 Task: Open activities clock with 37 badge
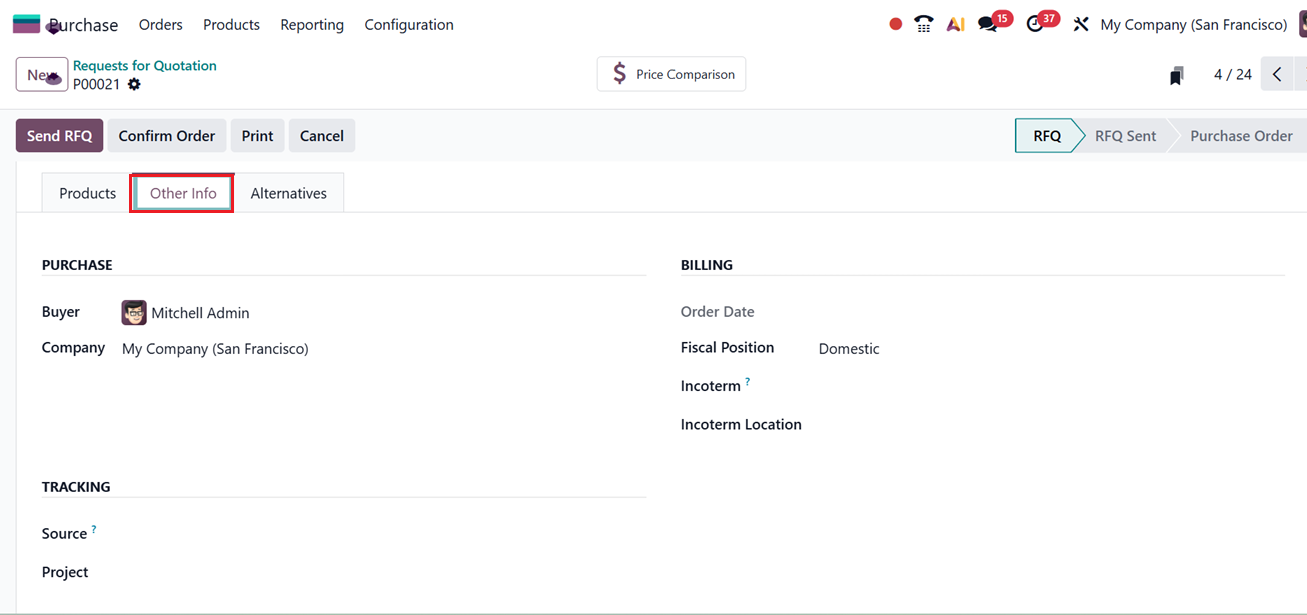1036,24
